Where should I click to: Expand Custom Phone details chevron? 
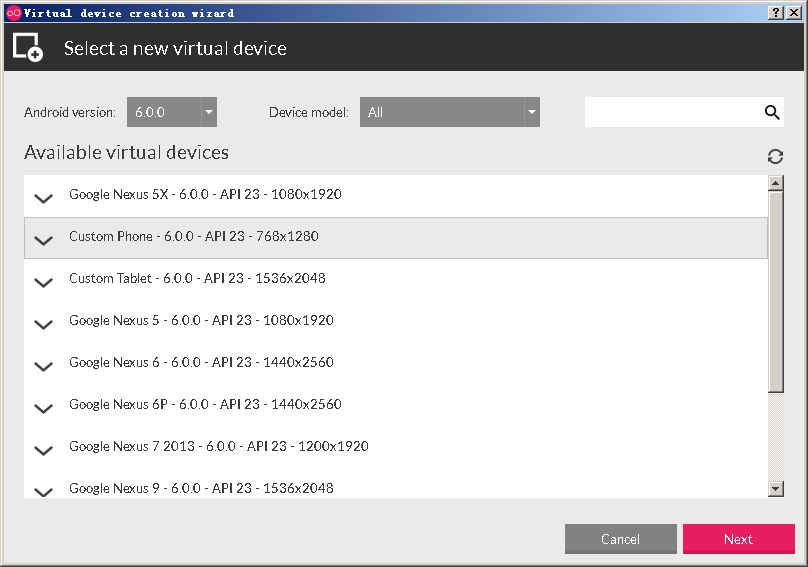coord(44,241)
